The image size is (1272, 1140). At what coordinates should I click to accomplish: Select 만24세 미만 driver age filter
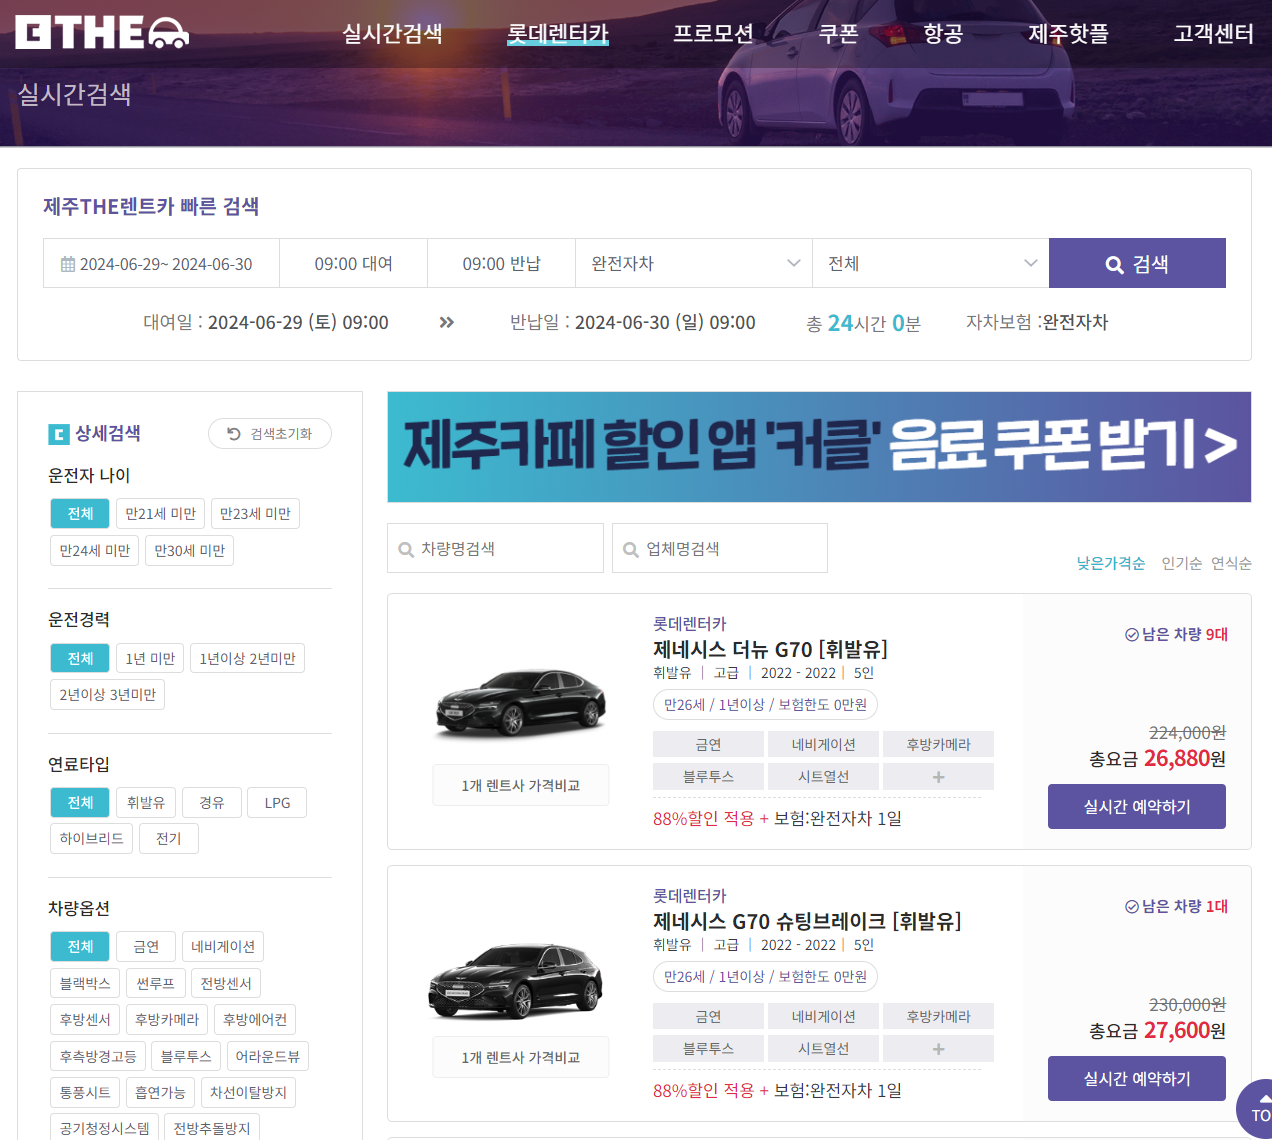(x=95, y=551)
